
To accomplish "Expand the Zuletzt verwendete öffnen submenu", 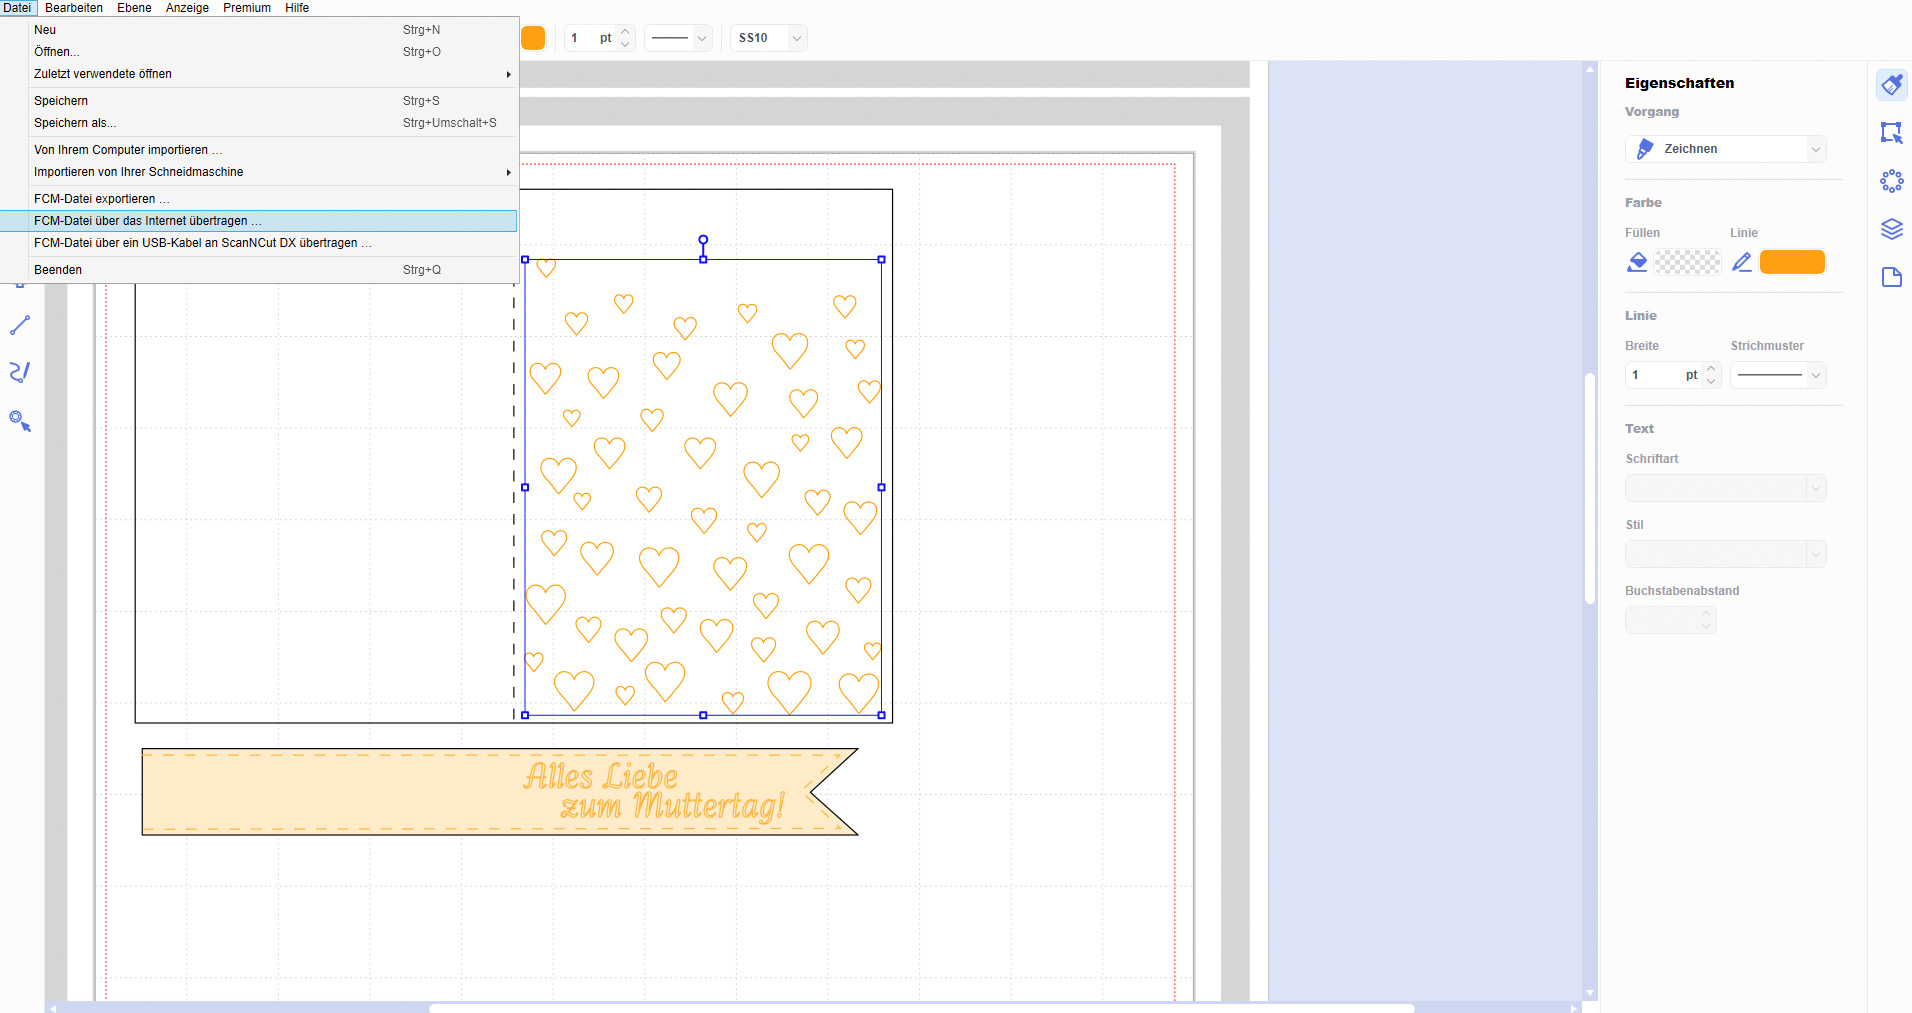I will [x=270, y=74].
